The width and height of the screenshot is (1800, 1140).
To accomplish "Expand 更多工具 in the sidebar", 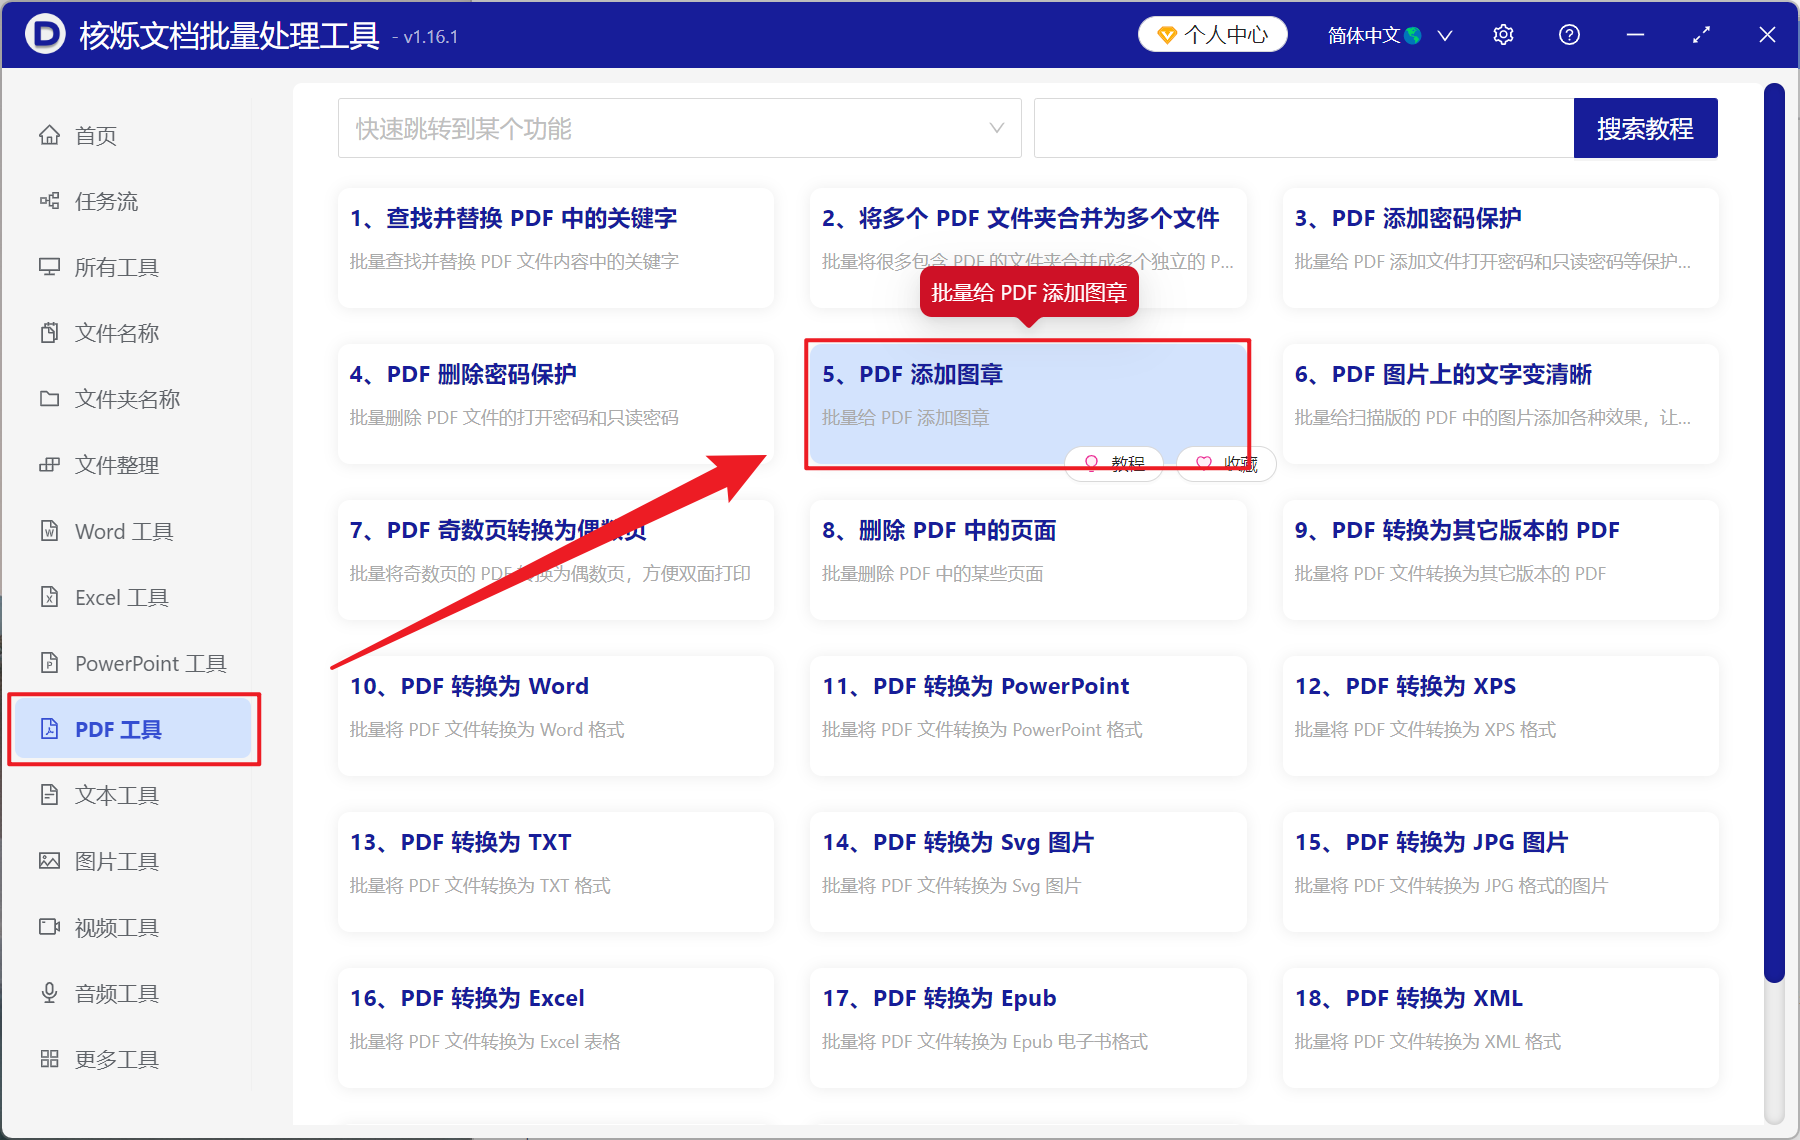I will click(x=115, y=1059).
